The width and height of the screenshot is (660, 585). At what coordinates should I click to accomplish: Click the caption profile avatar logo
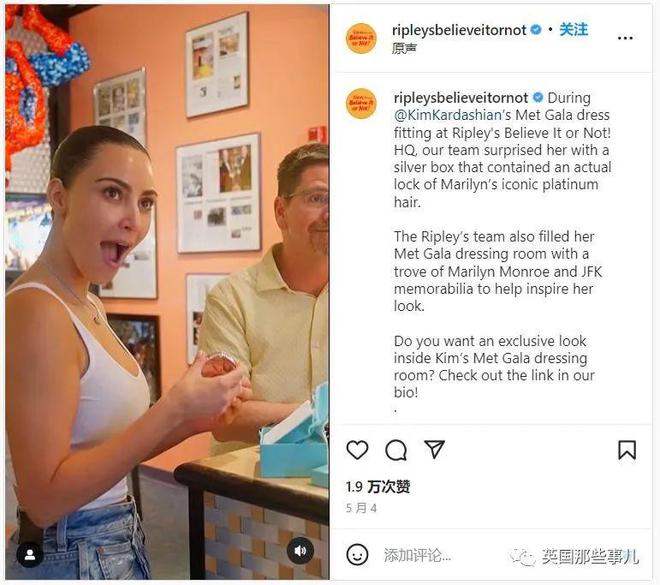tap(361, 104)
